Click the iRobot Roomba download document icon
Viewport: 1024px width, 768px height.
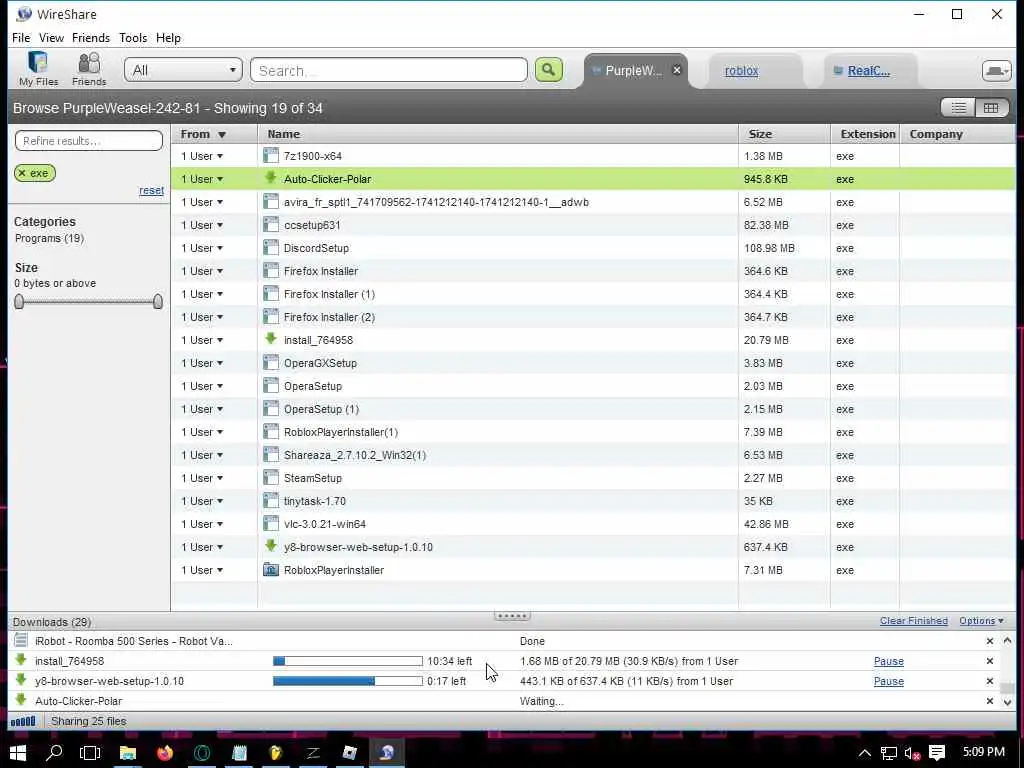(x=21, y=640)
